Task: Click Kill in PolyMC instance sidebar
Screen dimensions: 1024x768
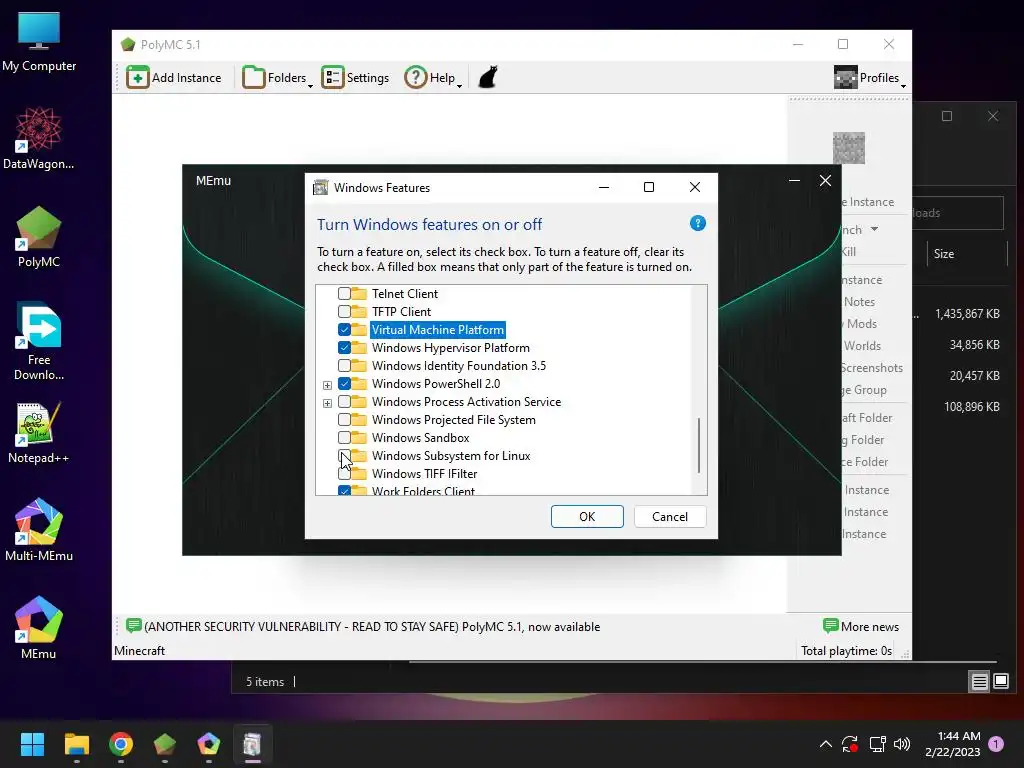Action: pos(848,252)
